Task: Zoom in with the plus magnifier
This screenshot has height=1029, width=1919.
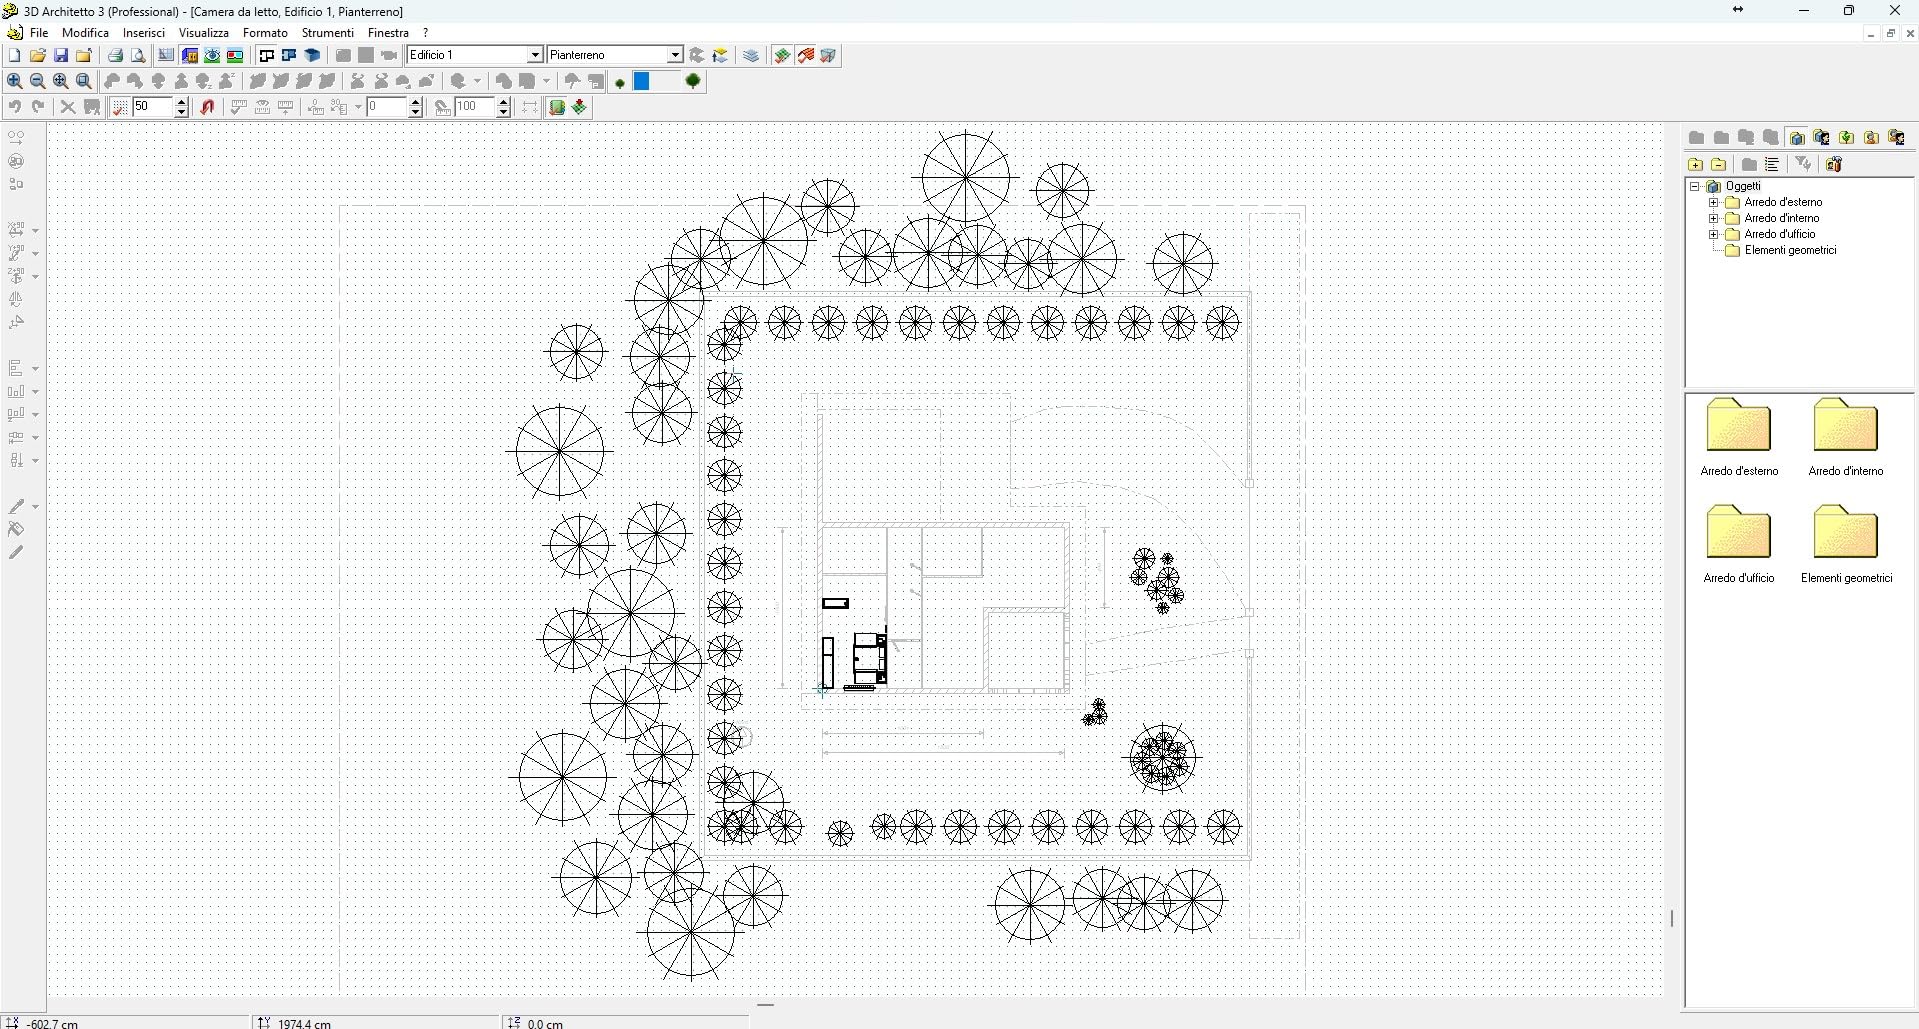Action: (x=14, y=81)
